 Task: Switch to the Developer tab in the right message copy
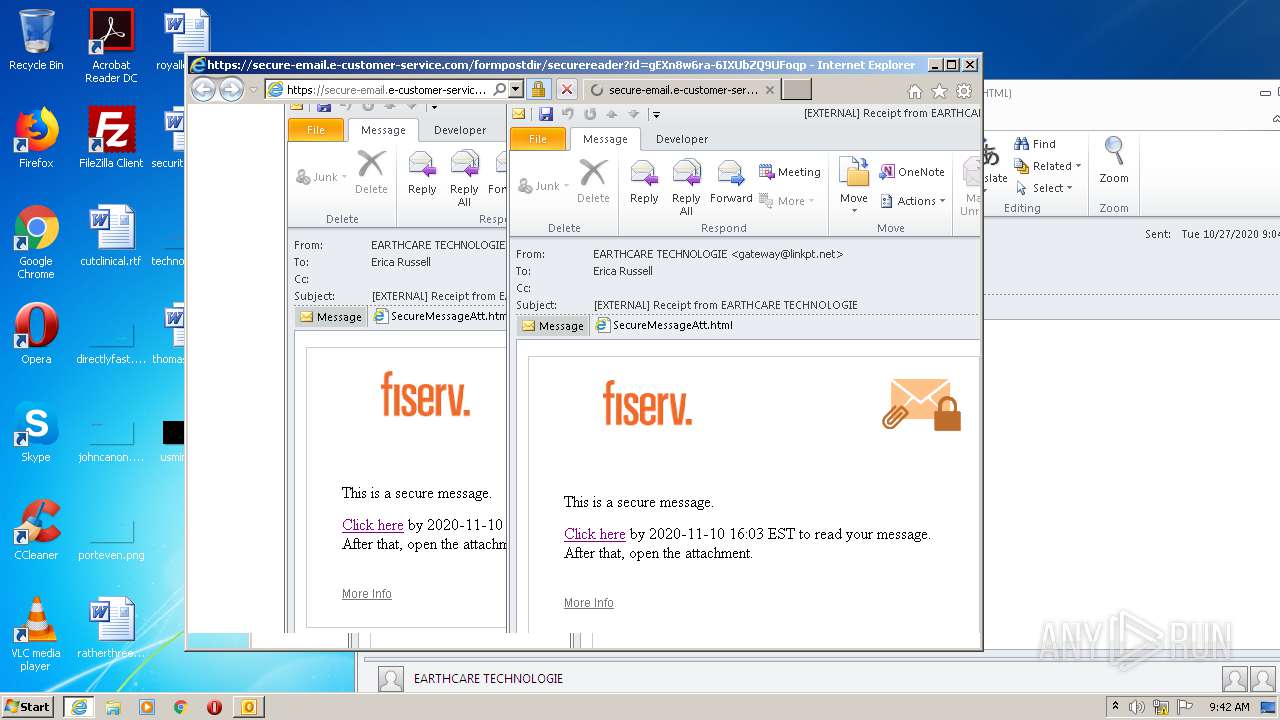[x=682, y=139]
